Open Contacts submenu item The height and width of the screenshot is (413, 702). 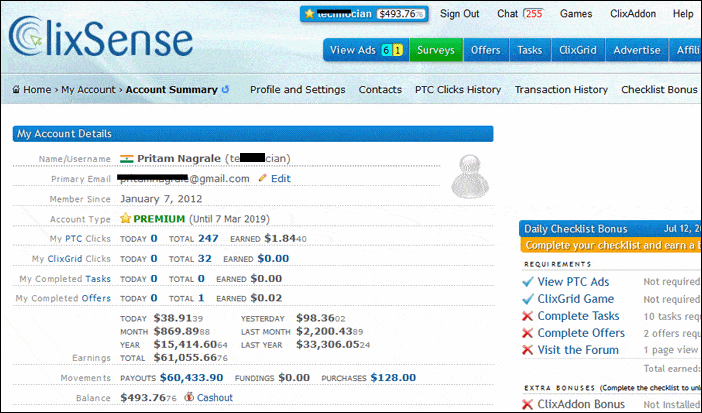point(380,90)
